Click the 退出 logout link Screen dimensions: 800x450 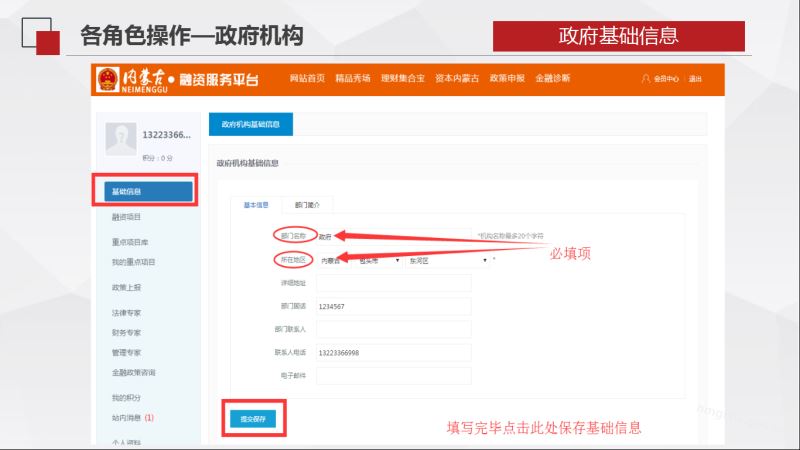[695, 79]
